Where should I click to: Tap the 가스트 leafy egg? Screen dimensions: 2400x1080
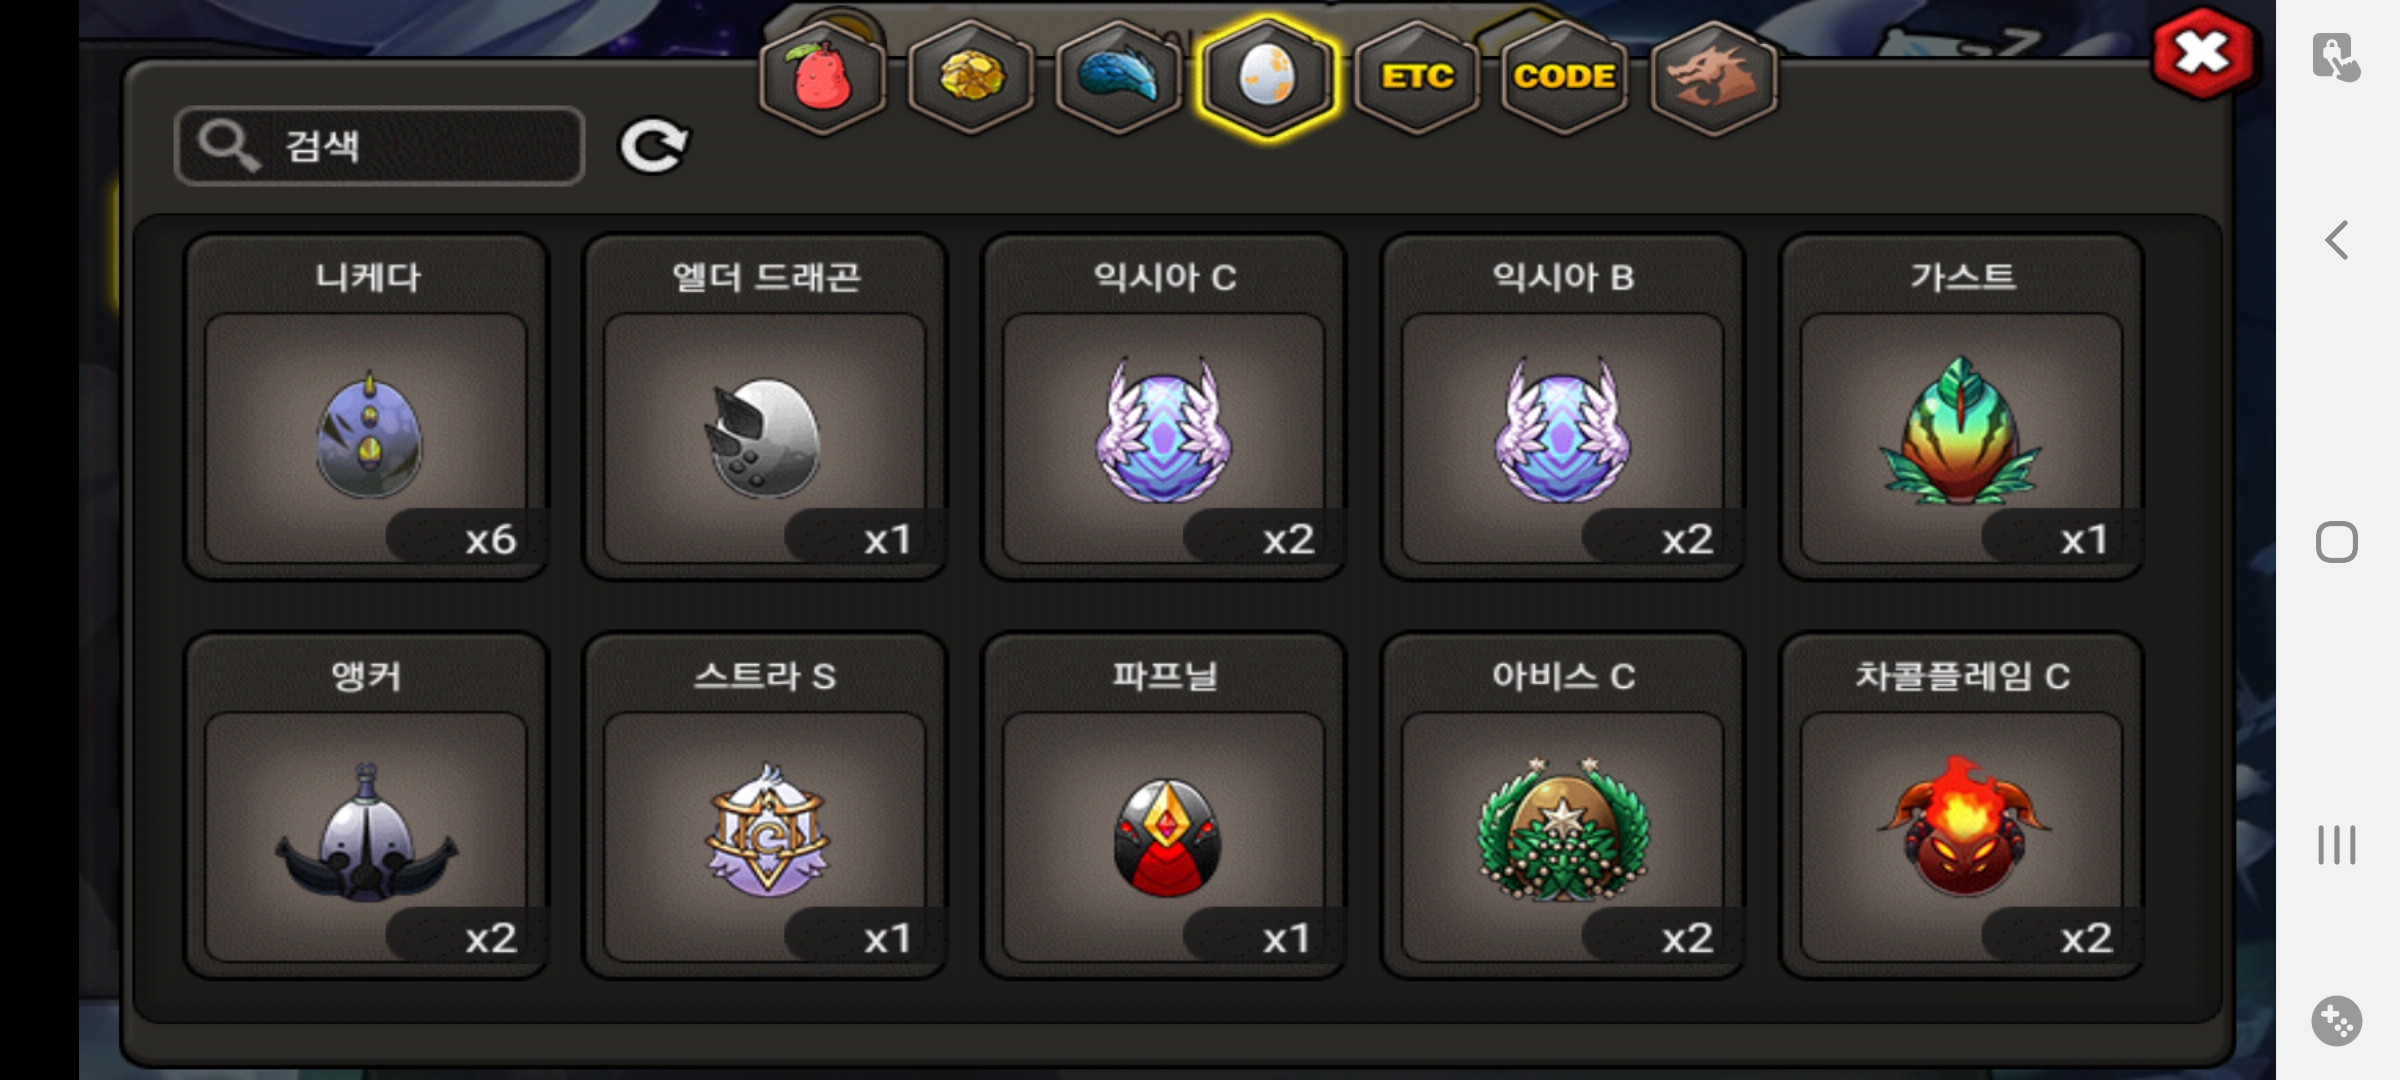pyautogui.click(x=1962, y=407)
